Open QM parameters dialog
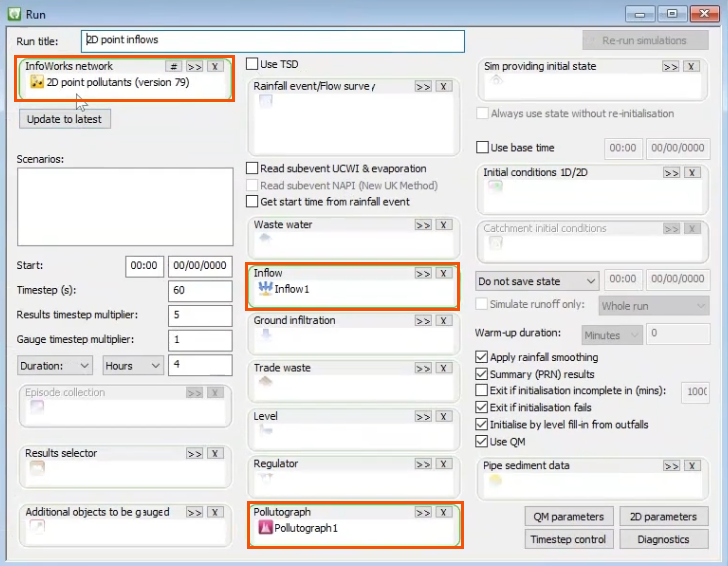 click(x=569, y=516)
